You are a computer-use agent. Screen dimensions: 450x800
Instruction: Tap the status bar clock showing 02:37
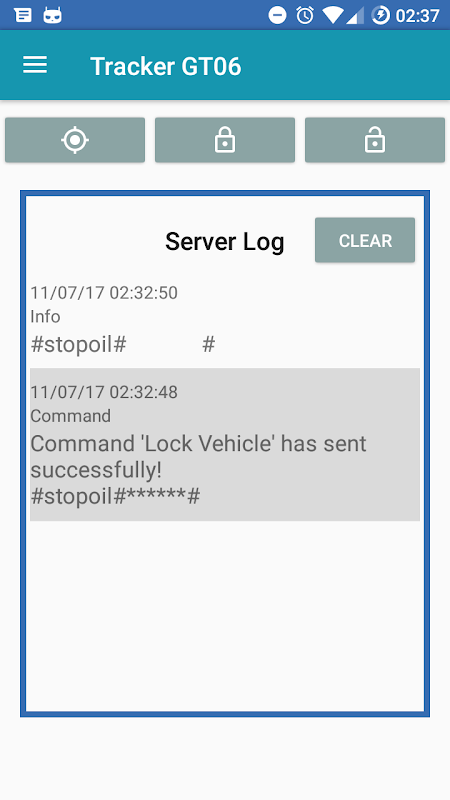point(417,16)
